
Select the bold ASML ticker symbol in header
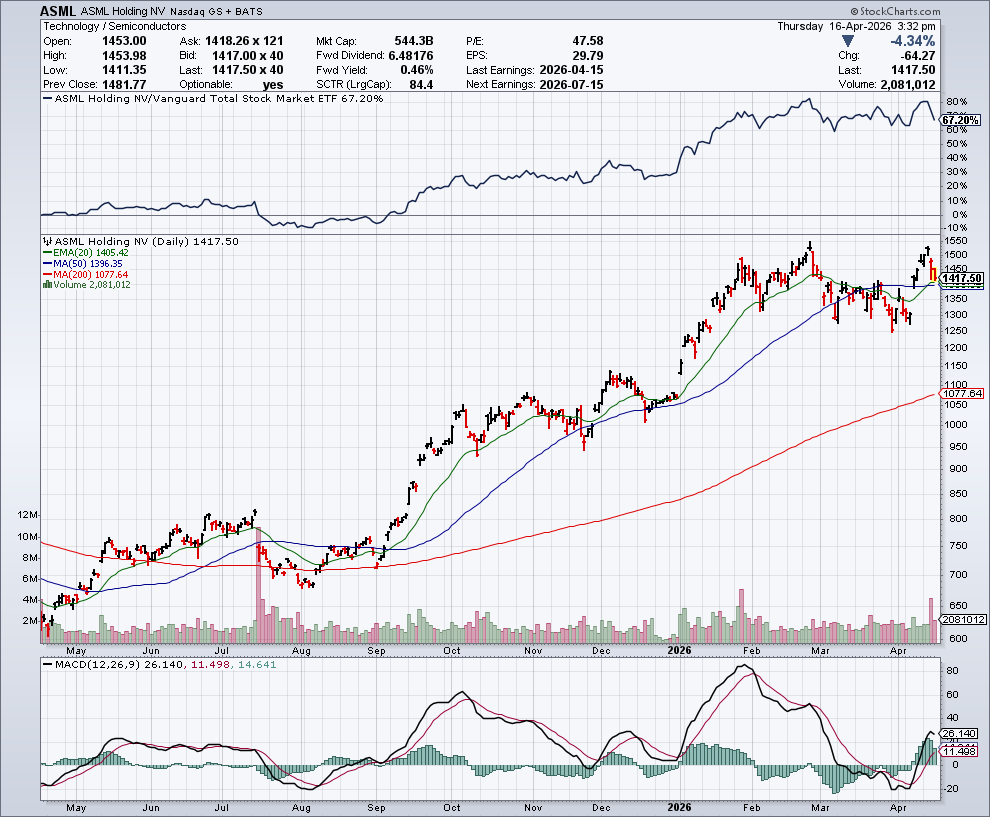click(59, 10)
